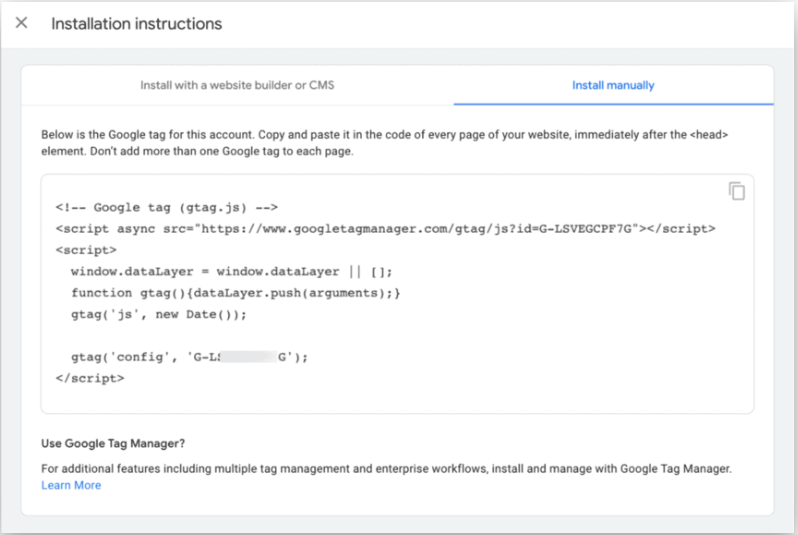The height and width of the screenshot is (535, 798).
Task: Click the Installation instructions title
Action: [136, 24]
